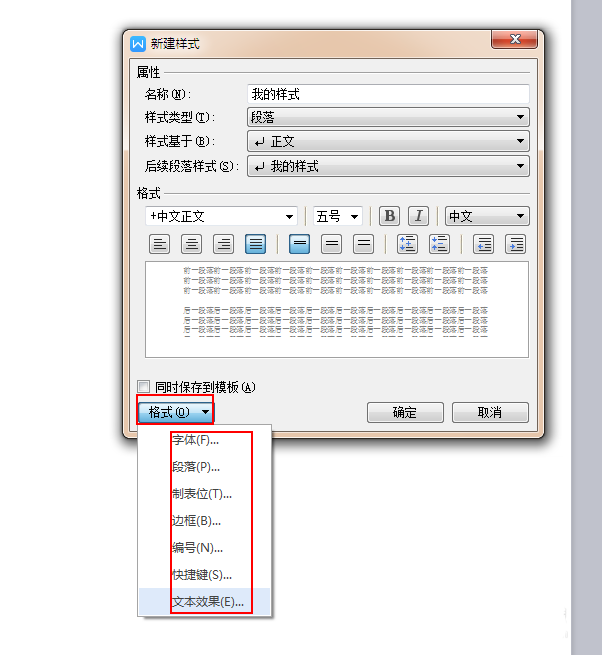This screenshot has height=655, width=602.
Task: Choose 边框(B)... from format menu
Action: pos(205,521)
